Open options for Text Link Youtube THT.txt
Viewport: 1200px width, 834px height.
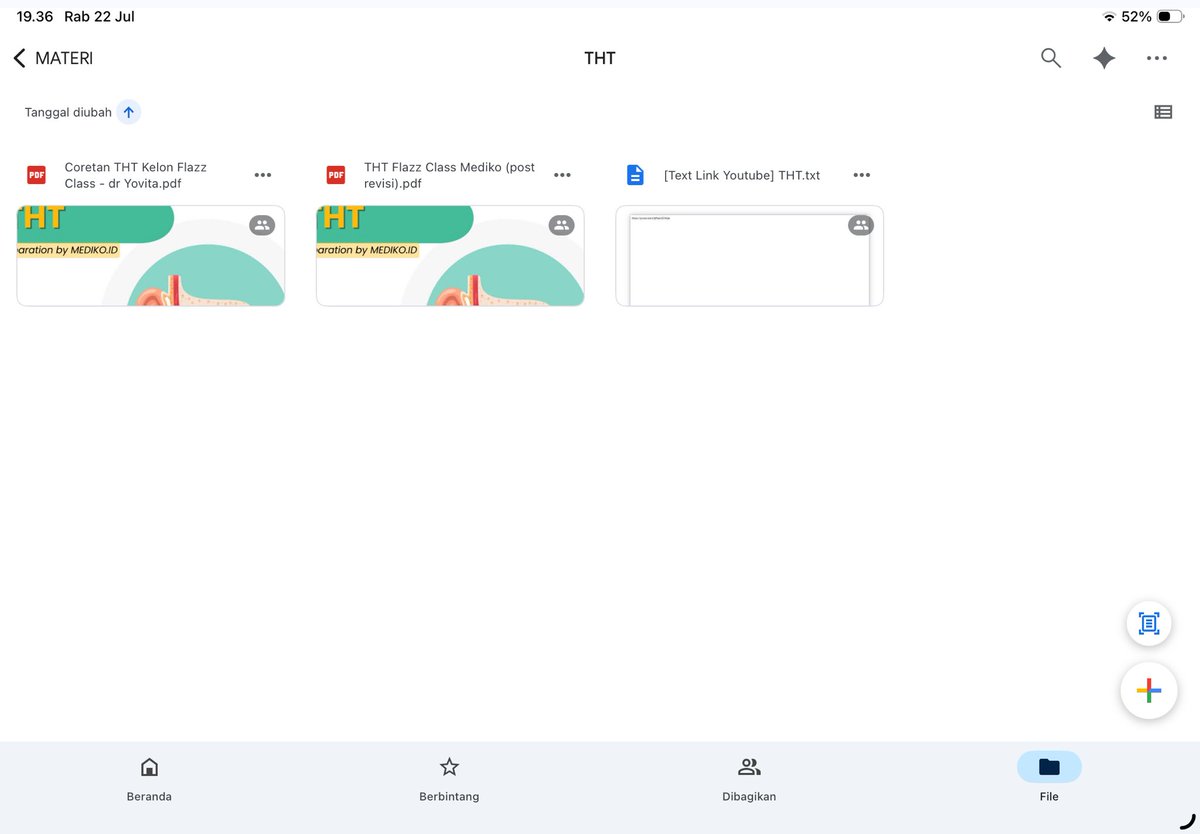click(862, 175)
